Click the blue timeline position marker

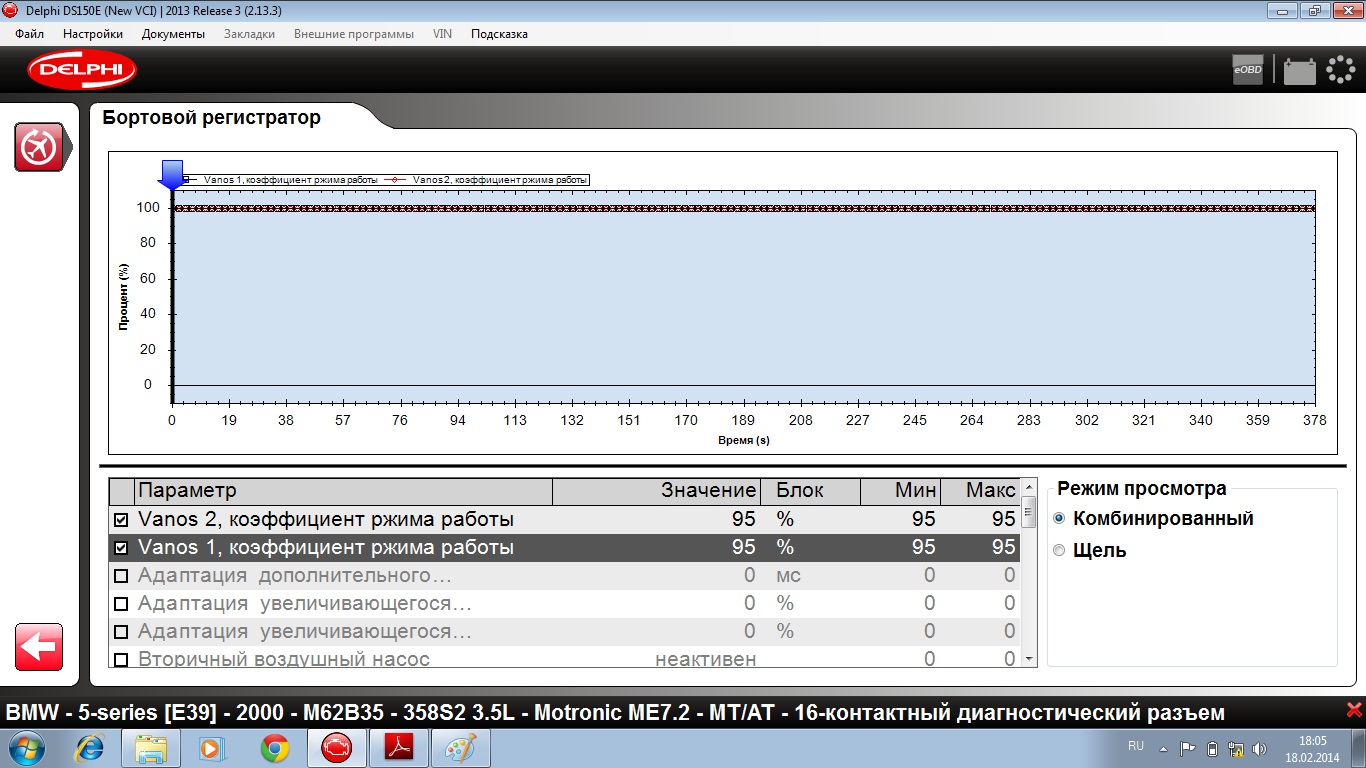pos(172,174)
